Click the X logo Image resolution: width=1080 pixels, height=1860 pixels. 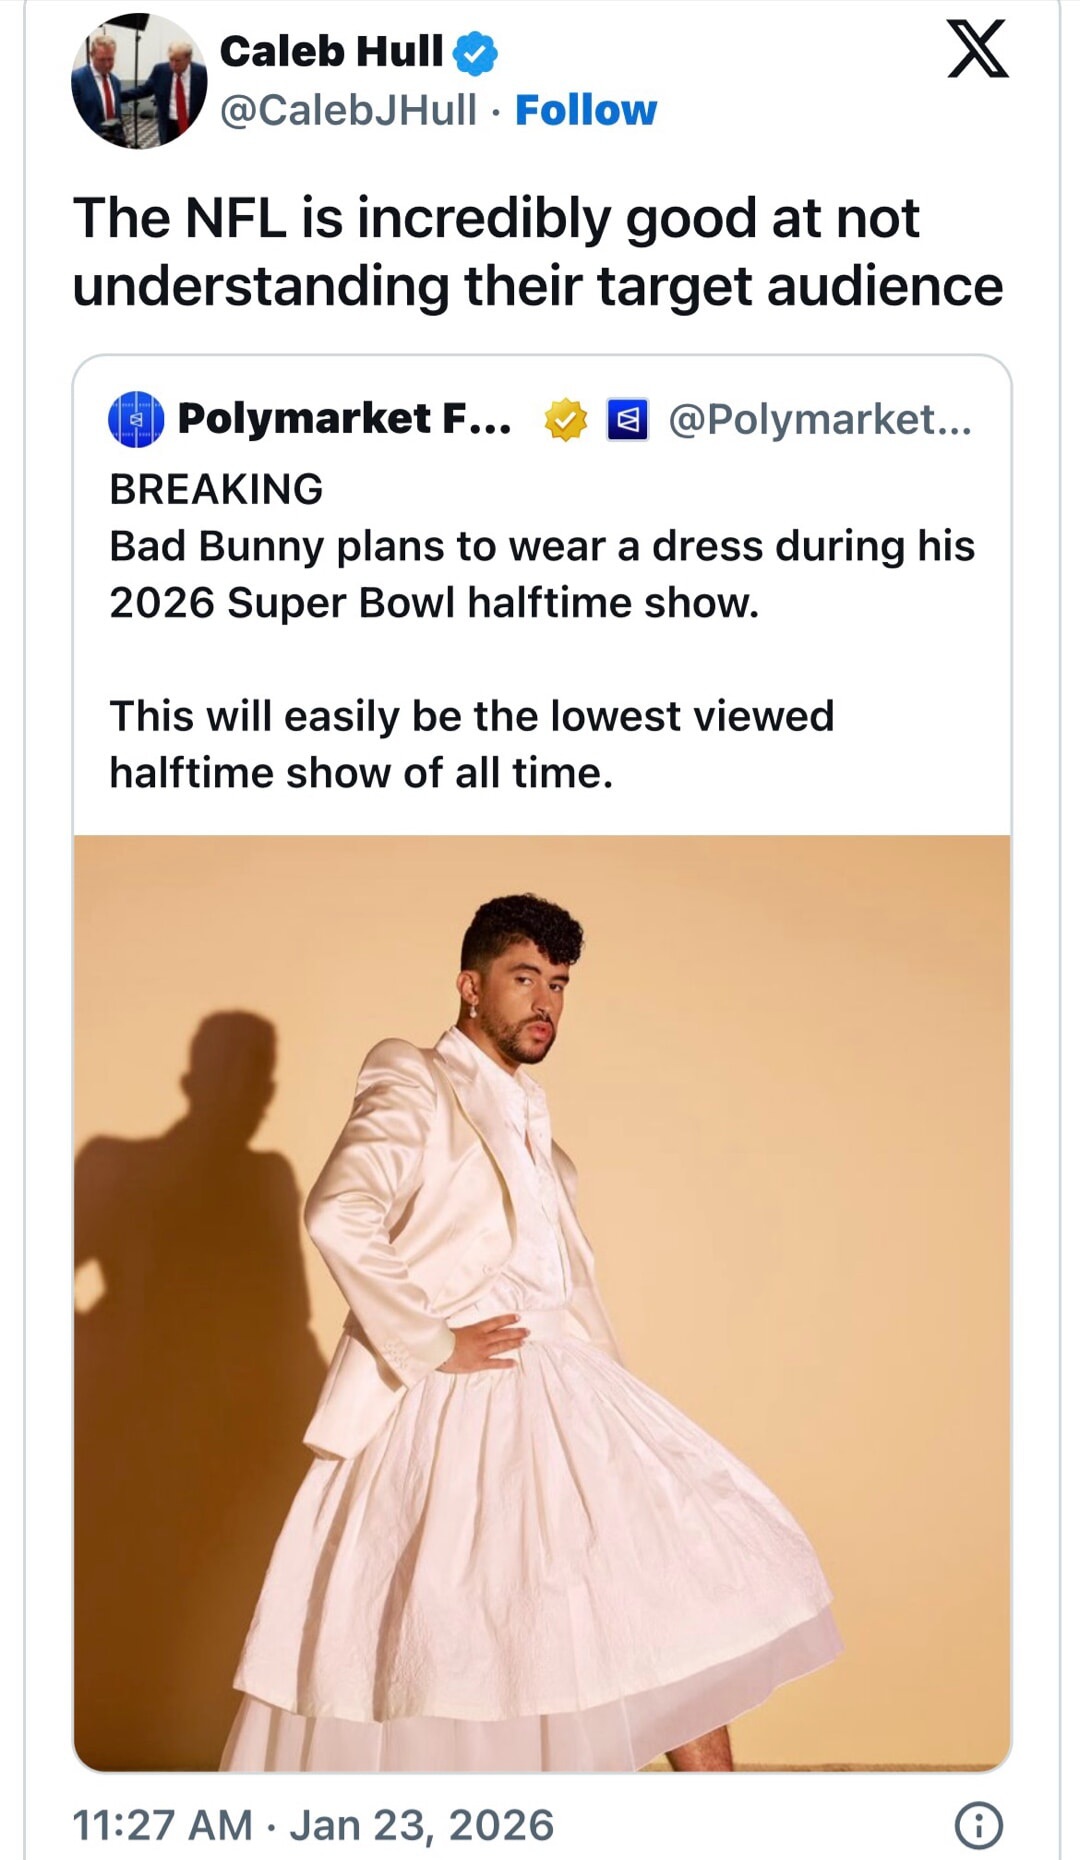[x=977, y=51]
